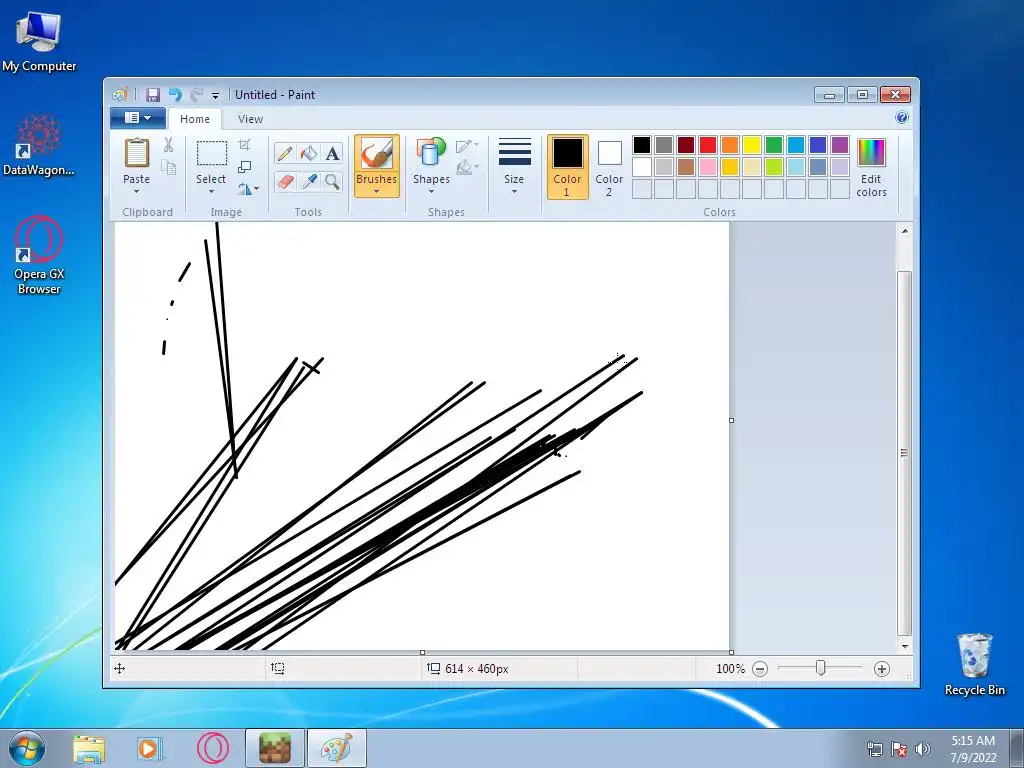The image size is (1024, 768).
Task: Click the Windows Start orb
Action: pos(27,748)
